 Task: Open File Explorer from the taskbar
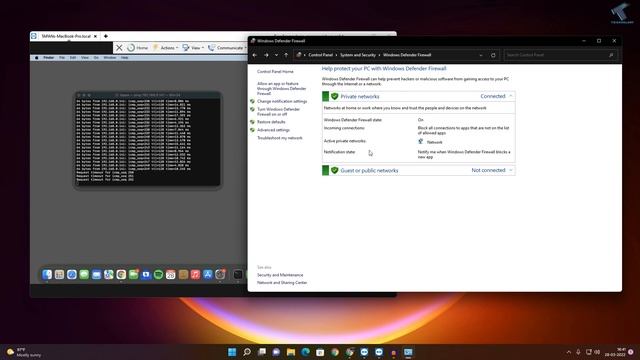tap(291, 352)
